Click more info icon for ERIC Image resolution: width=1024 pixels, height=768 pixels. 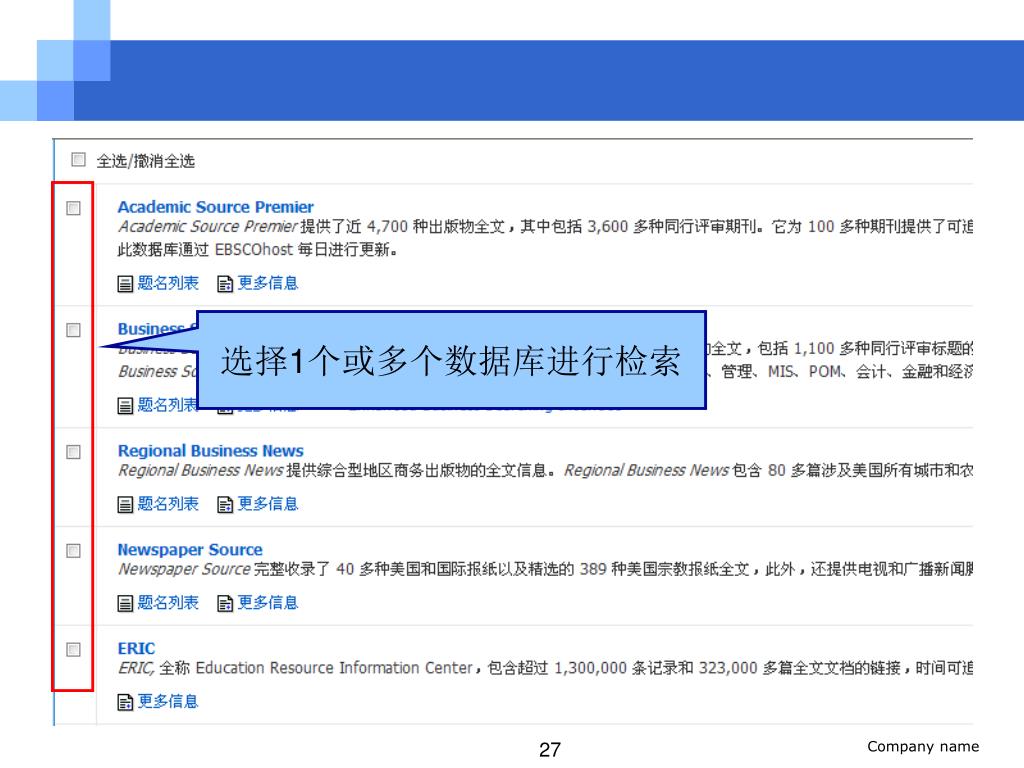tap(125, 703)
